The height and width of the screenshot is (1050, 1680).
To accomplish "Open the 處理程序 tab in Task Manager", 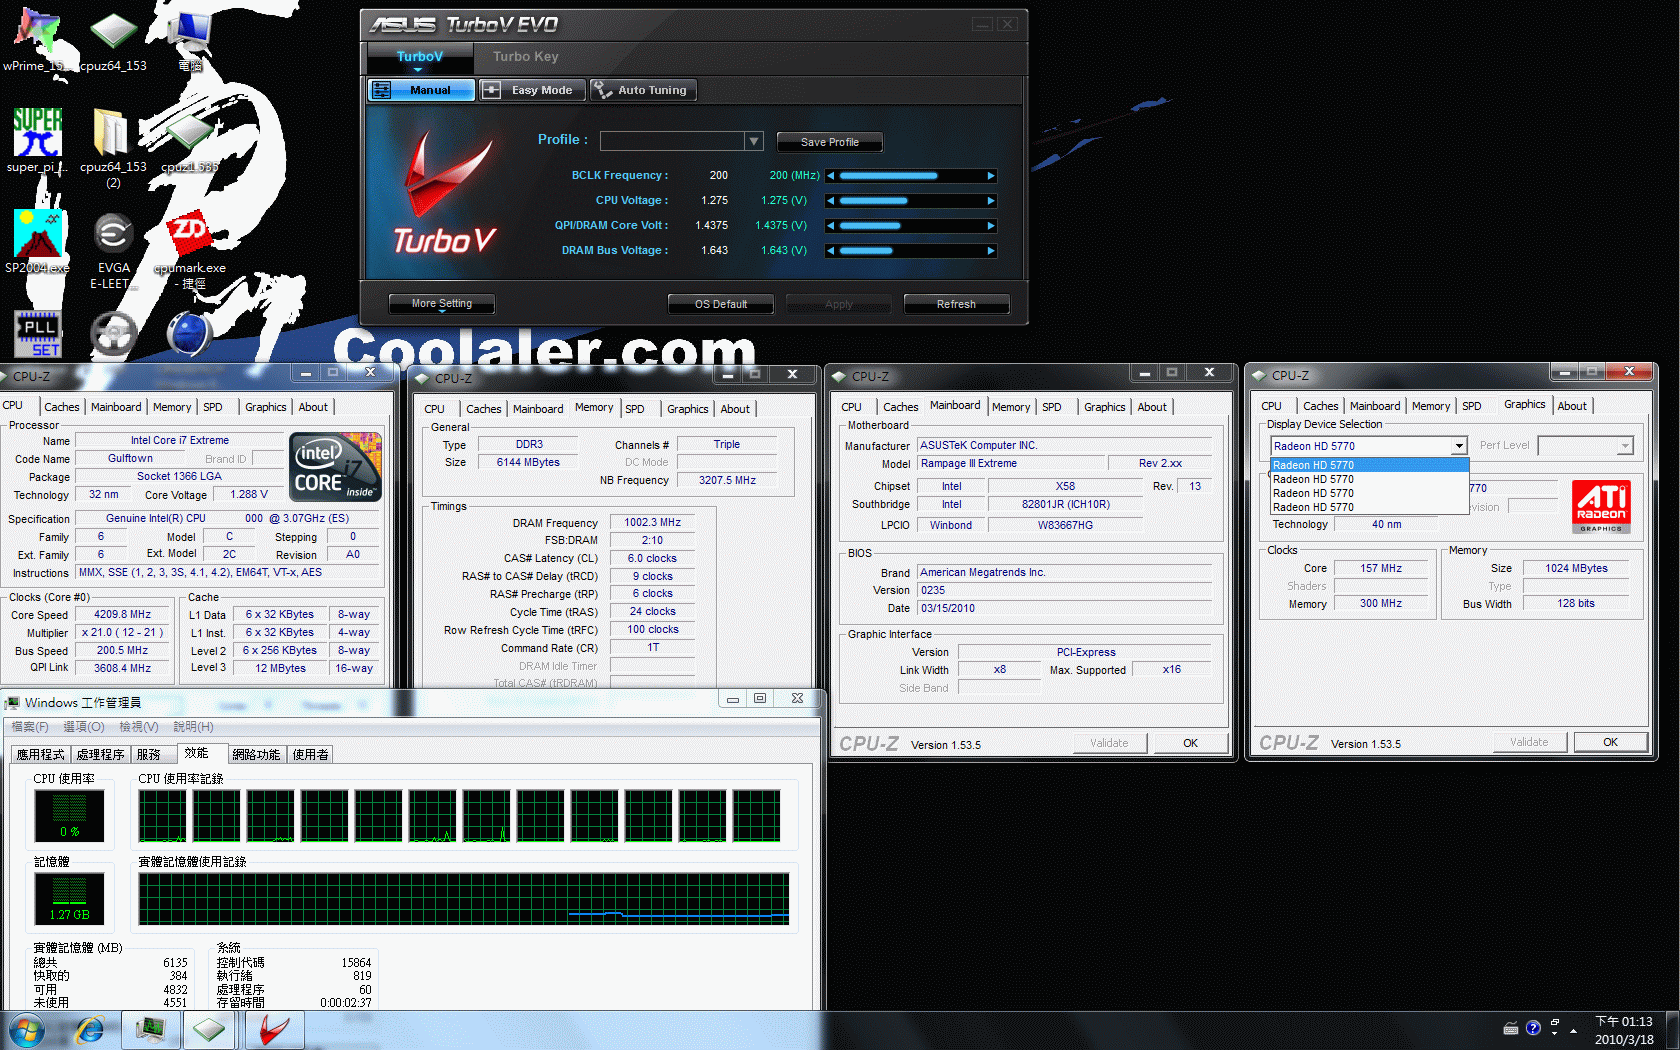I will [x=100, y=755].
